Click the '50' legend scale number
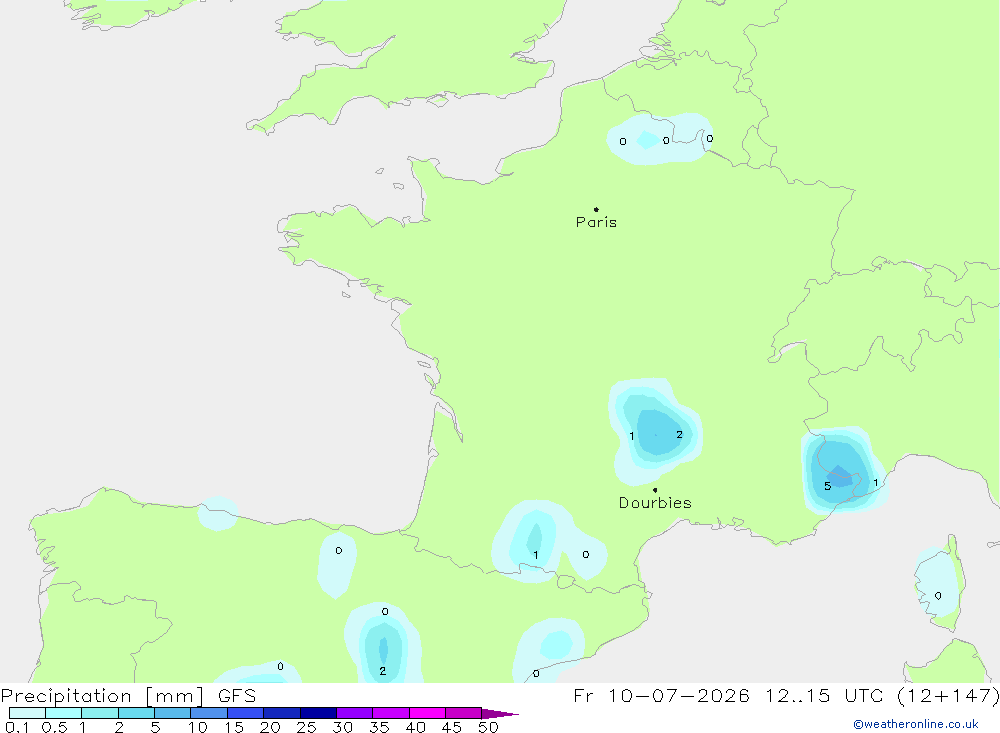Viewport: 1000px width, 733px height. click(488, 727)
